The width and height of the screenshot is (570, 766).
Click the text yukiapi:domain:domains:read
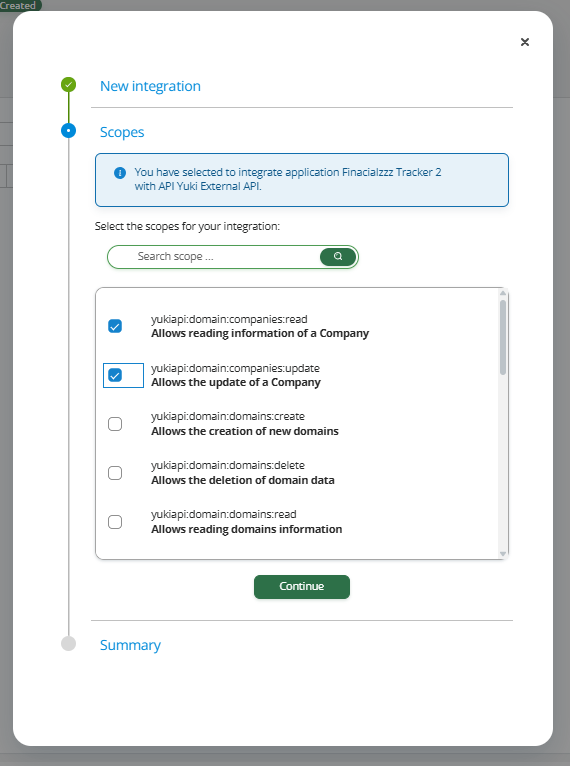[224, 514]
